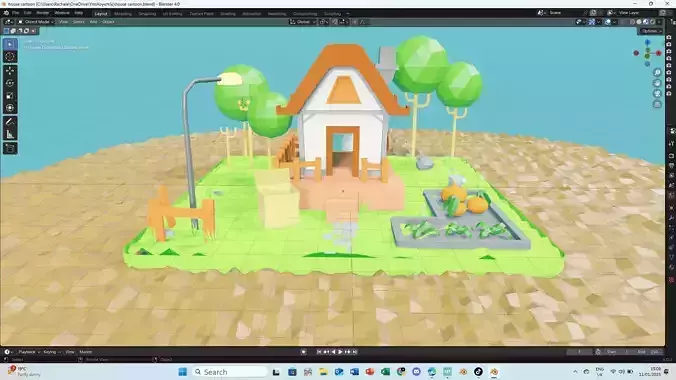Select the Add Cube tool
The image size is (676, 380).
10,148
